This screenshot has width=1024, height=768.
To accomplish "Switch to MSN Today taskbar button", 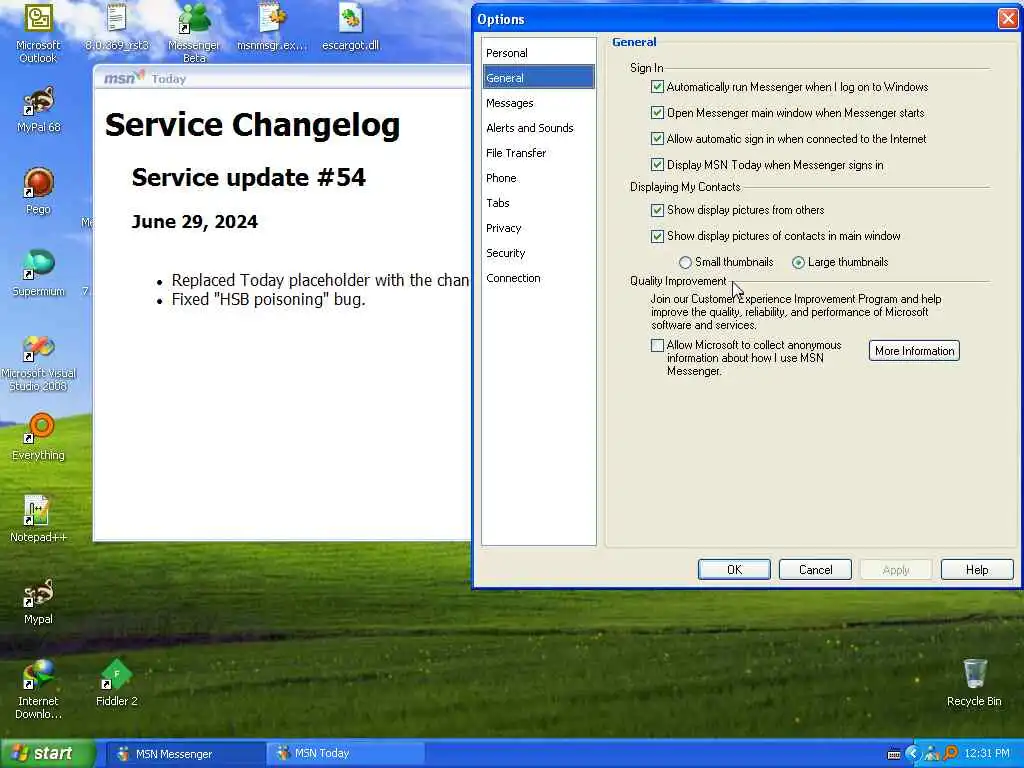I will (345, 754).
